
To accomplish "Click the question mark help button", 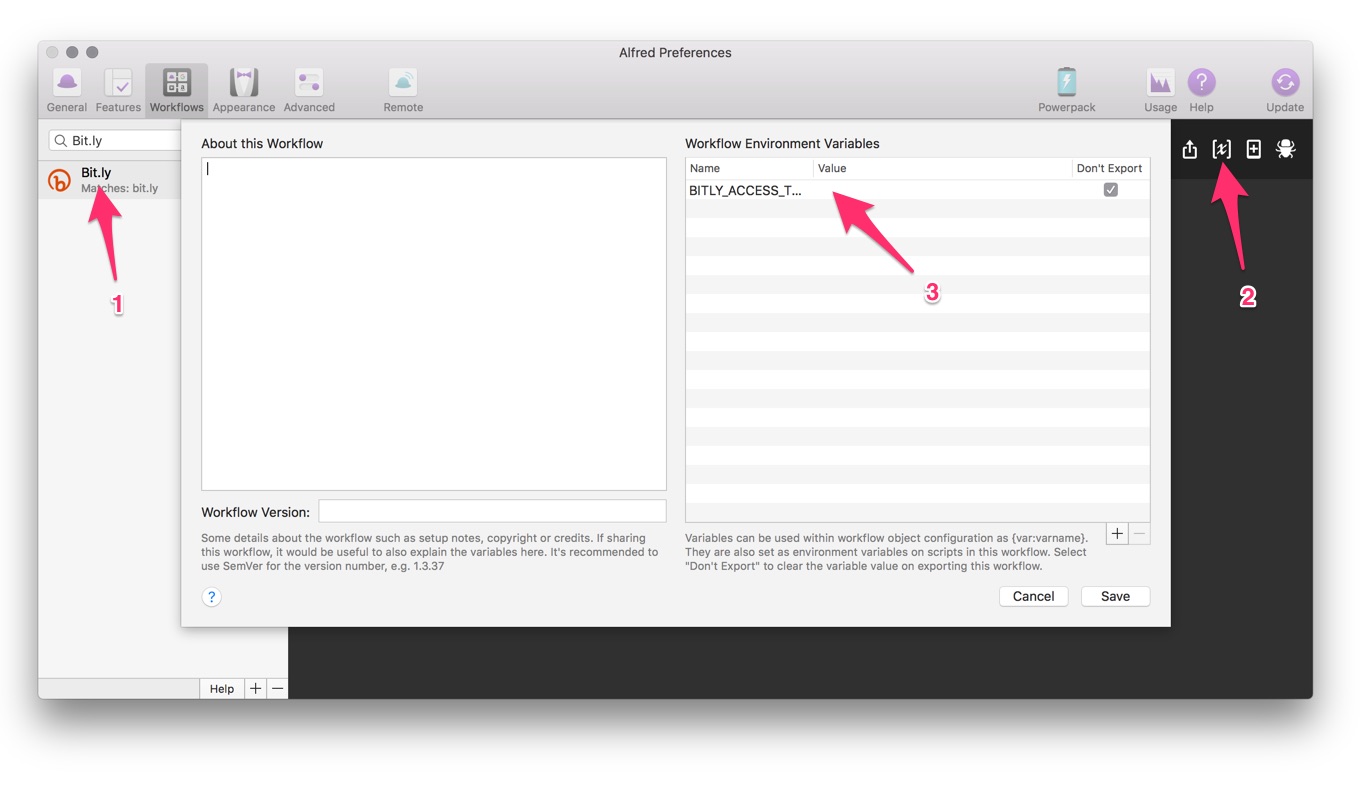I will pyautogui.click(x=211, y=597).
